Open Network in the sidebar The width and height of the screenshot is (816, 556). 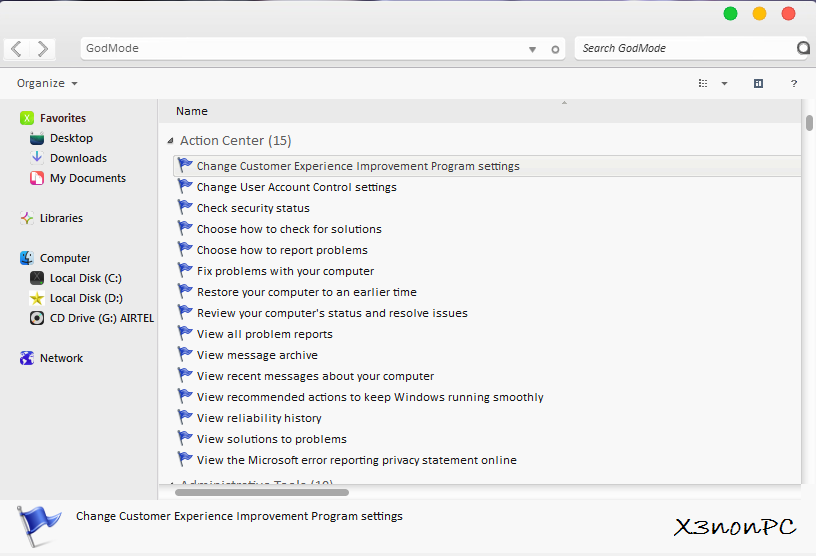(x=61, y=358)
